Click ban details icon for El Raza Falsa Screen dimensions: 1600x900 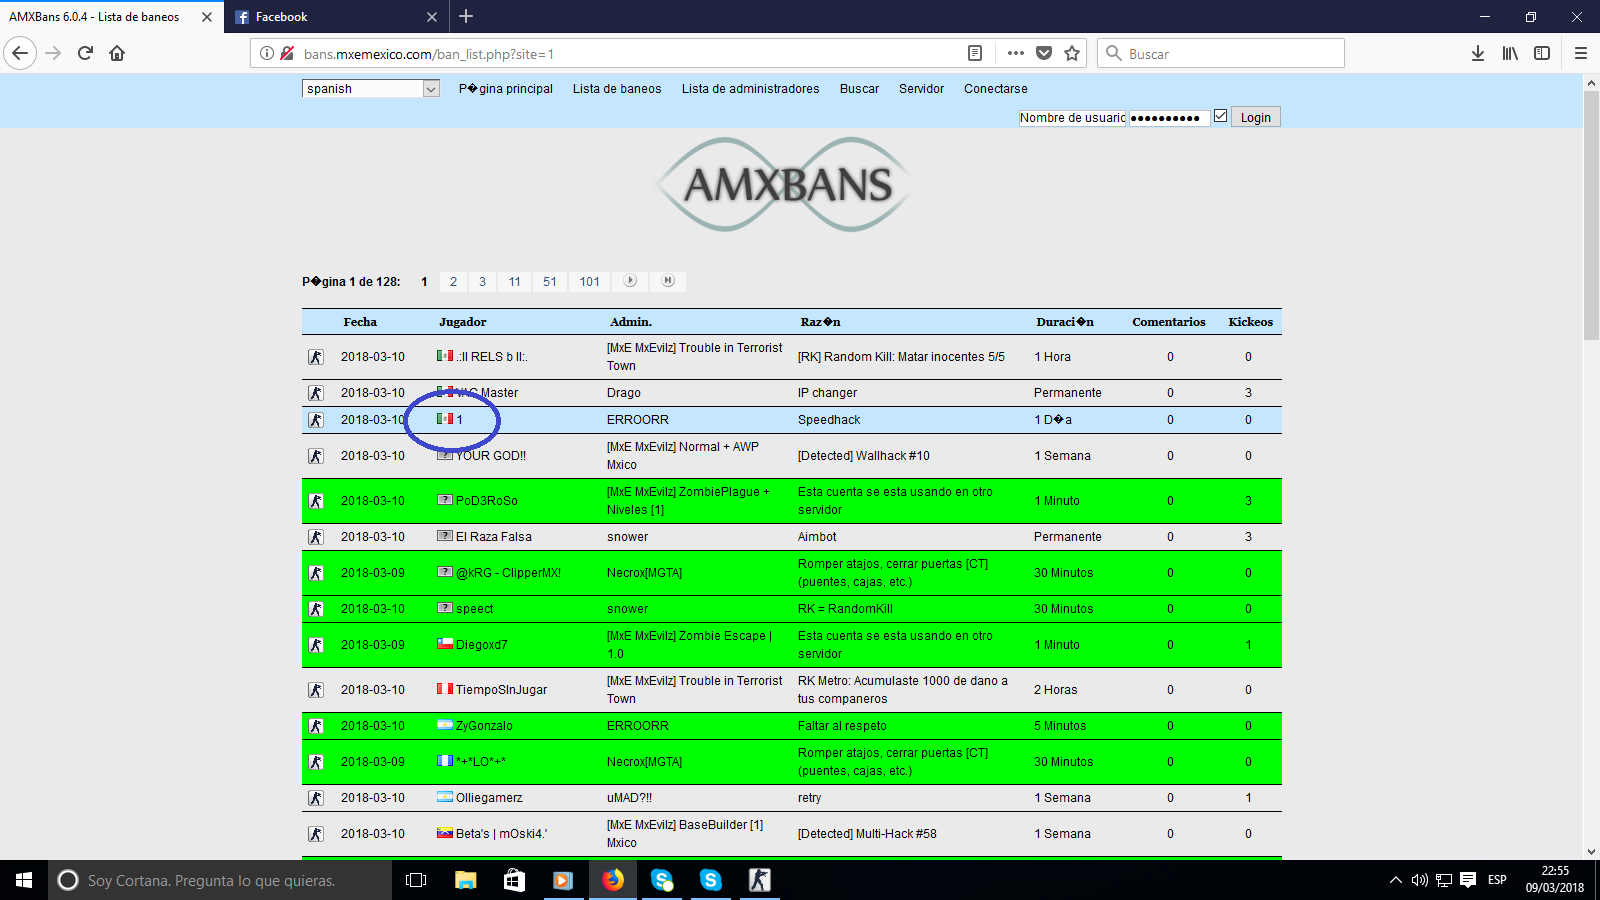[316, 537]
